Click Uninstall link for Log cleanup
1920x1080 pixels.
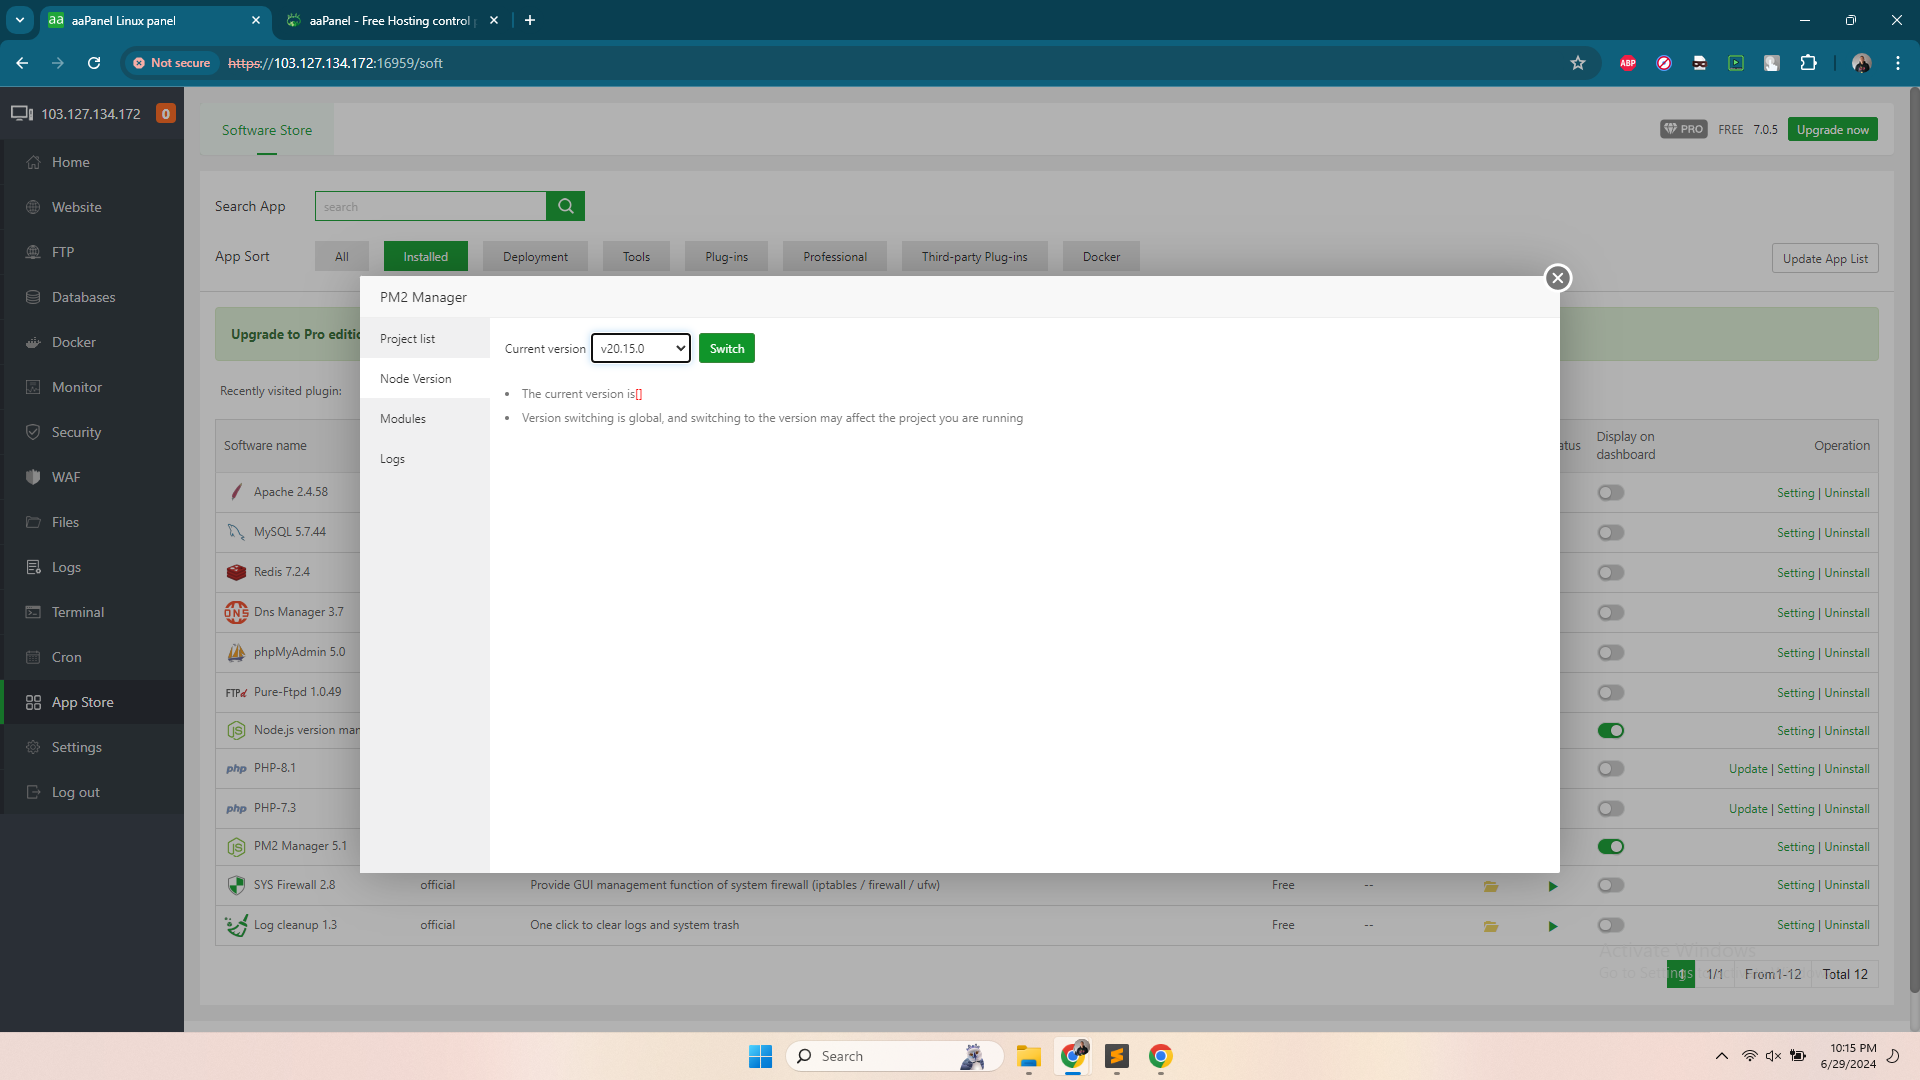point(1846,925)
